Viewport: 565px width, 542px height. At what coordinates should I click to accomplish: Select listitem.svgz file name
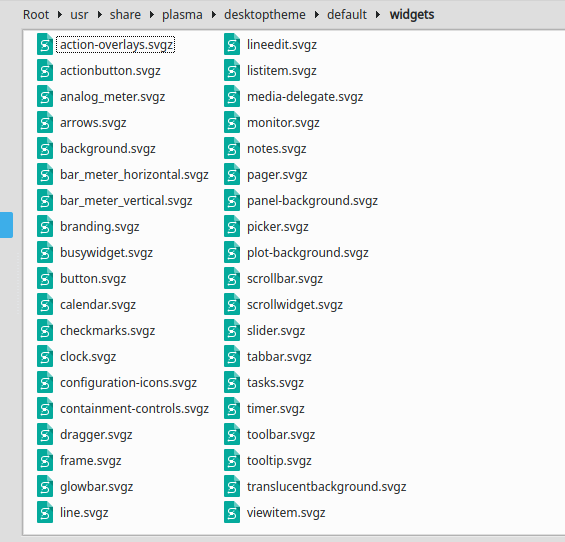point(281,71)
